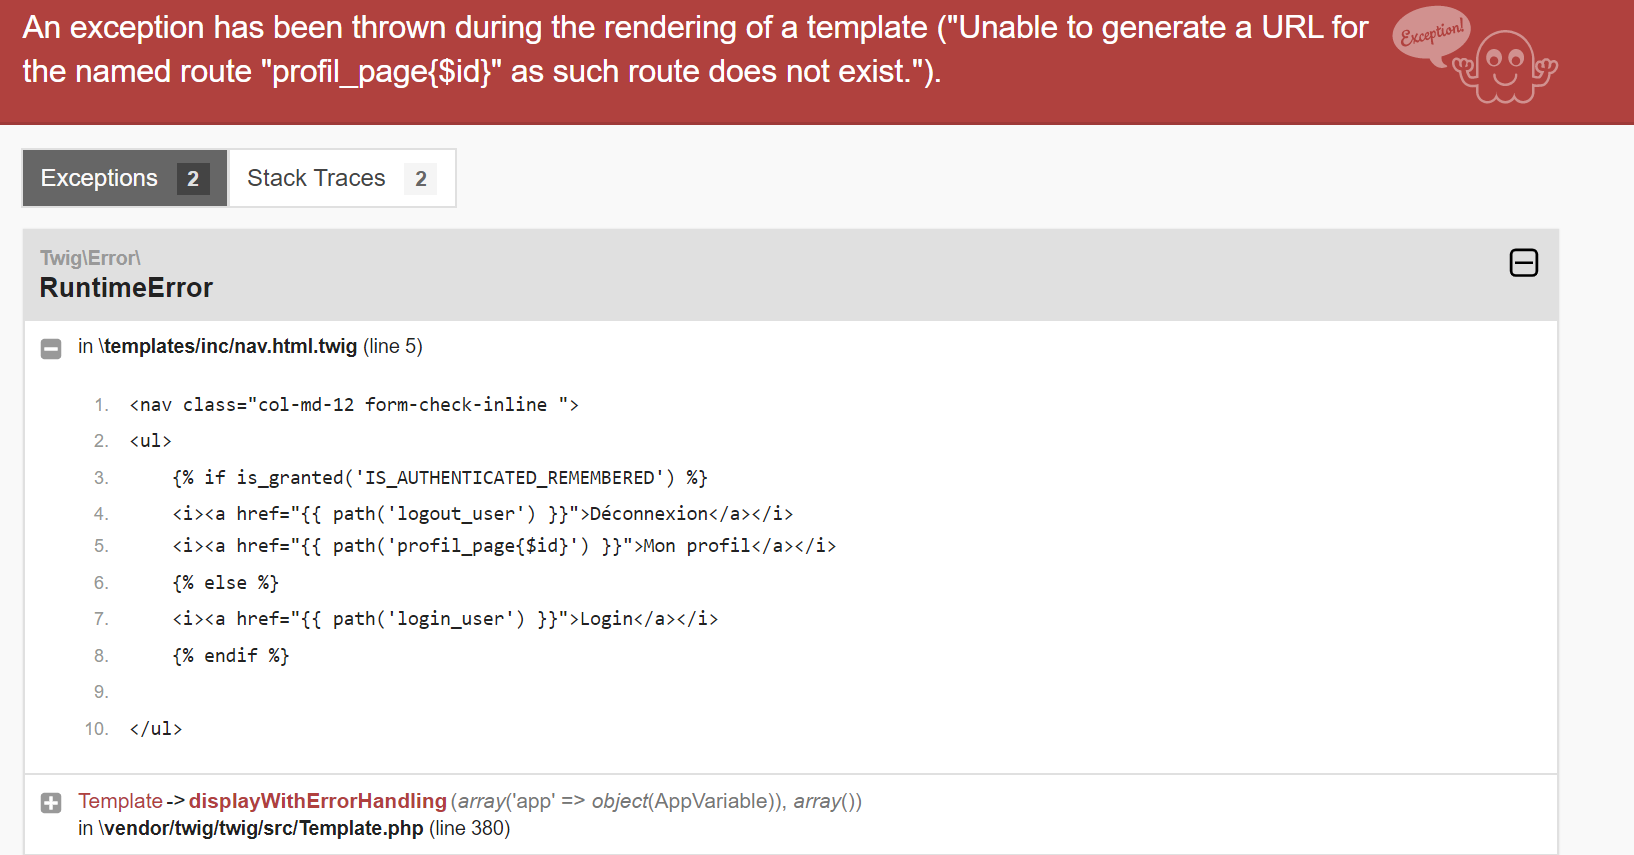
Task: Click the RuntimeError exception title
Action: pyautogui.click(x=126, y=288)
